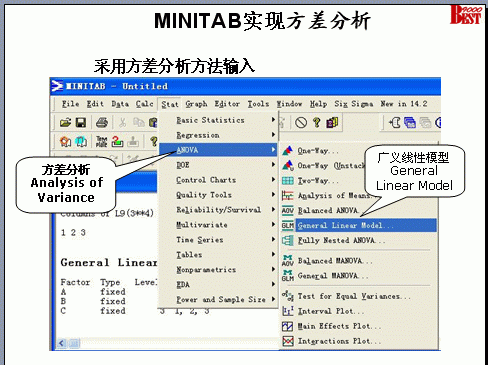Expand the ANOVA submenu

(218, 150)
